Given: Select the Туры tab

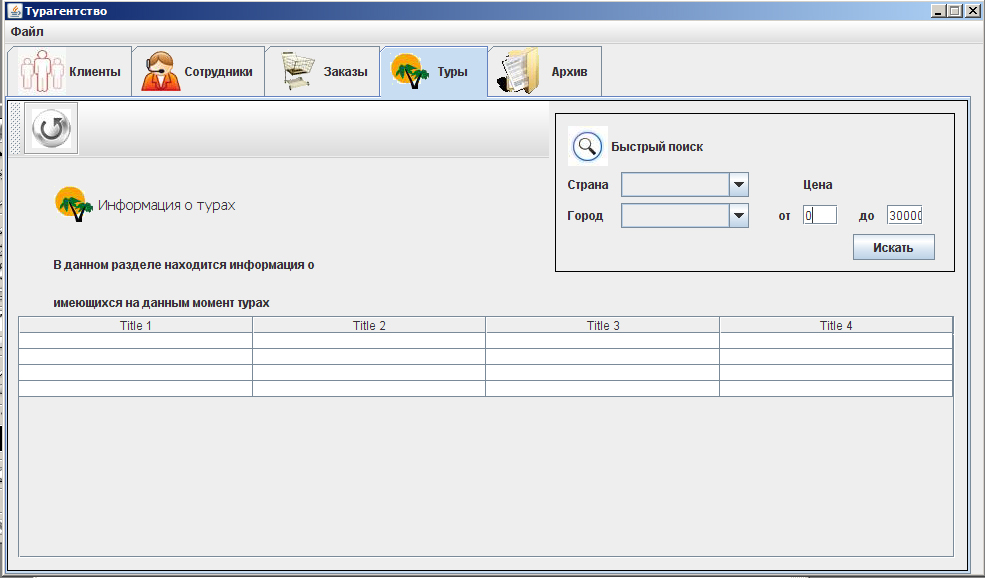Looking at the screenshot, I should pos(433,72).
